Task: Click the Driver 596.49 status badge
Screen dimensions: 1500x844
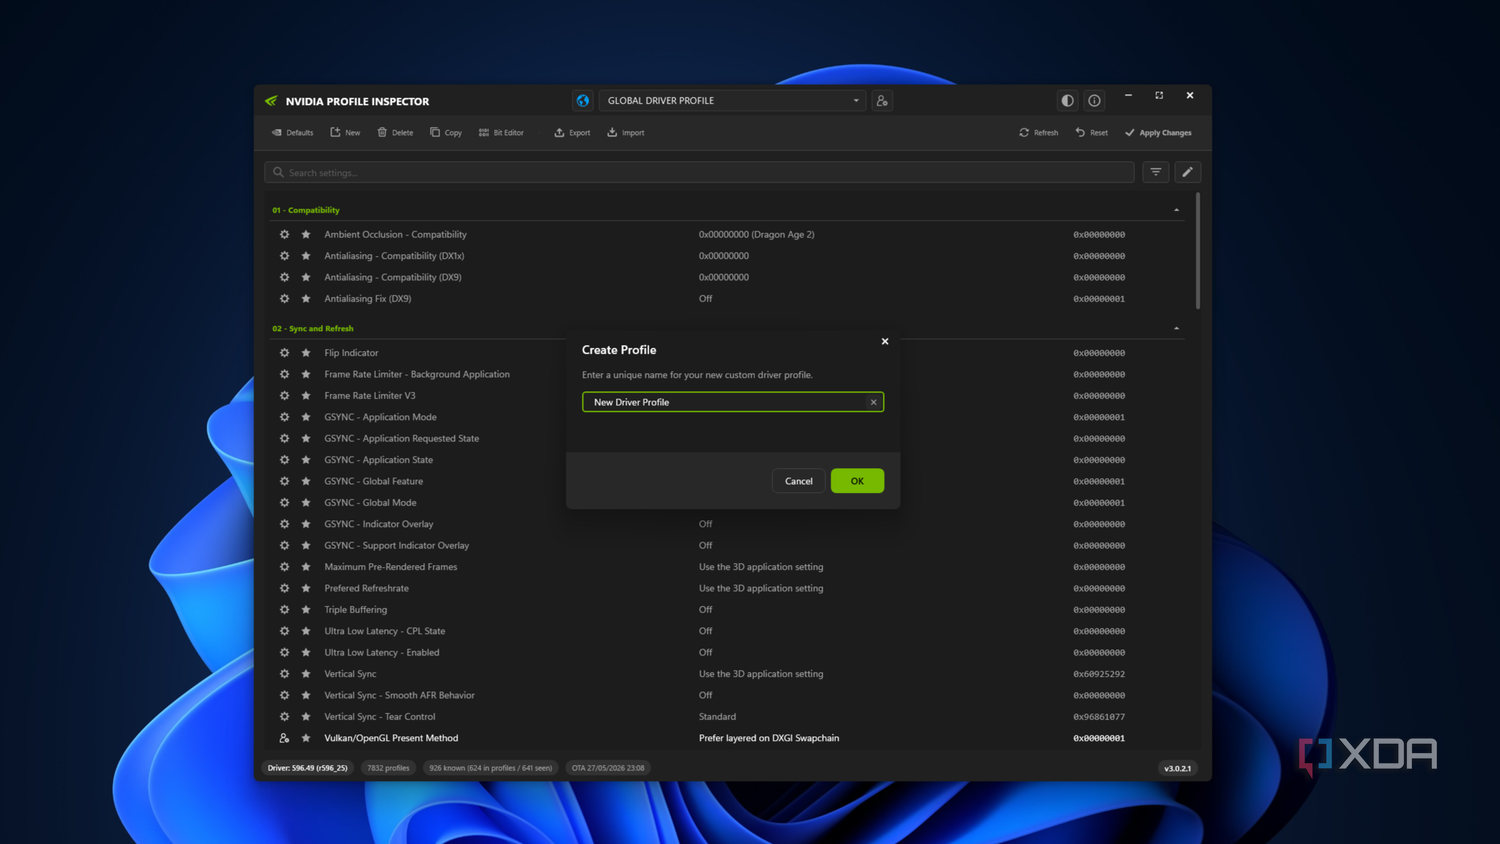Action: coord(308,768)
